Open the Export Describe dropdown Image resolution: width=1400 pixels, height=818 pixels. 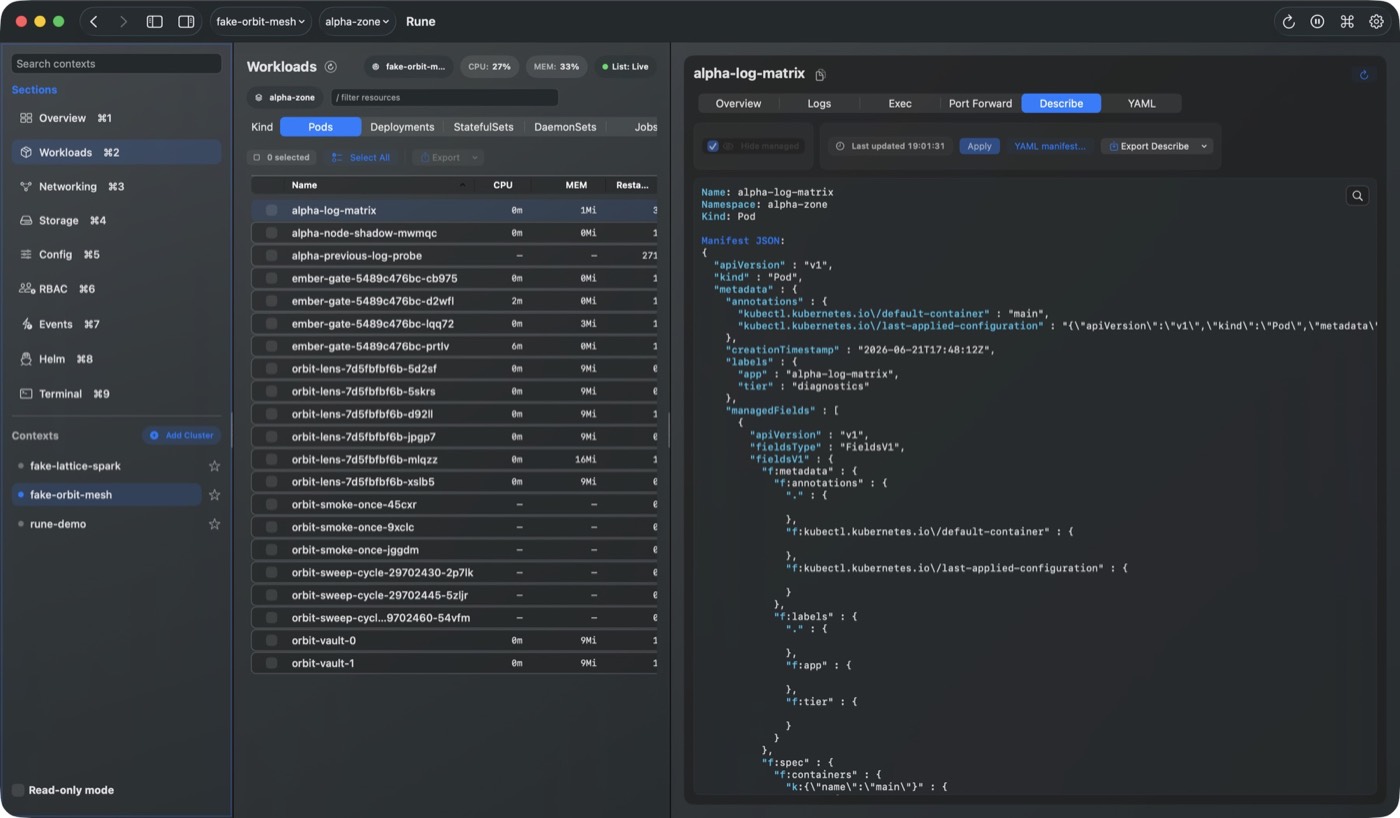[x=1157, y=146]
